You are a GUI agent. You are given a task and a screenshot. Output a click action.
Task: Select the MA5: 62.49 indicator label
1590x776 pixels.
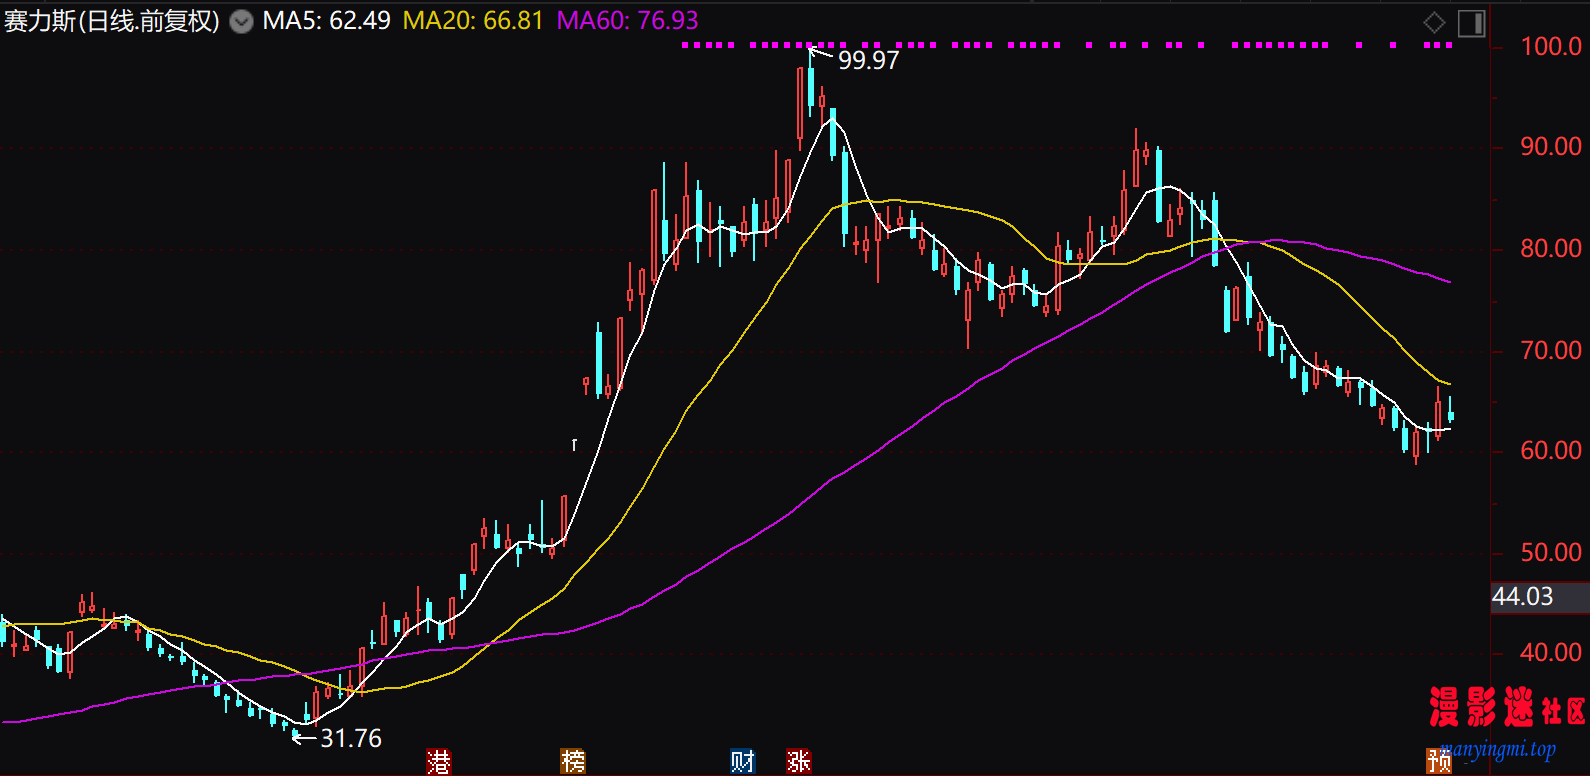tap(326, 21)
